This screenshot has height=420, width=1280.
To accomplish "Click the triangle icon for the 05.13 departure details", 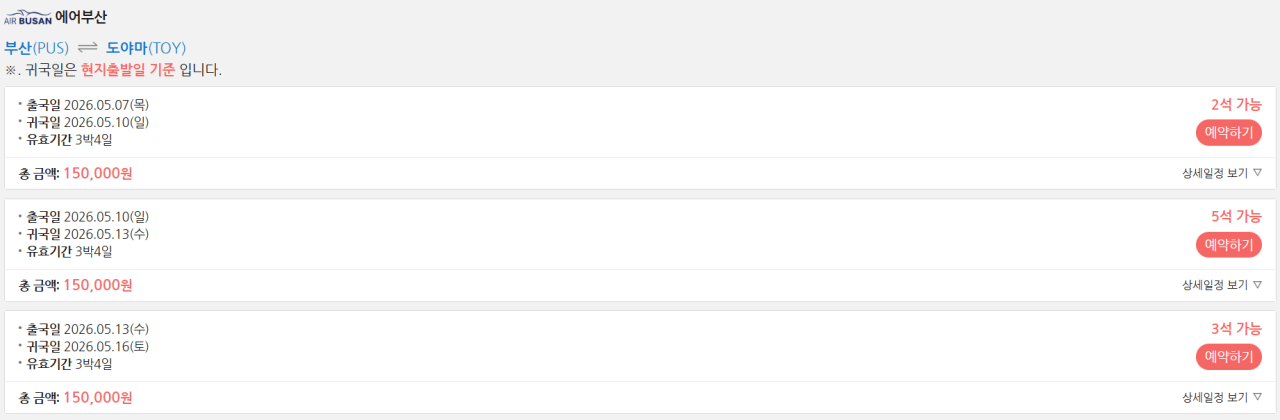I will pos(1257,397).
